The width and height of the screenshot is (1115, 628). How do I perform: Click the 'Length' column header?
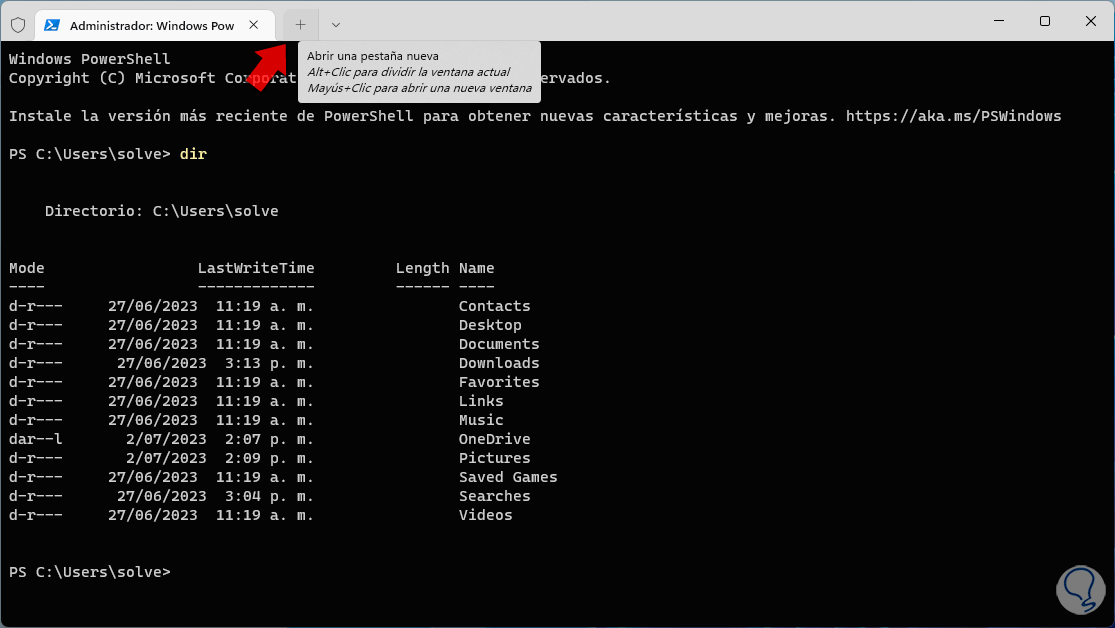[x=422, y=268]
